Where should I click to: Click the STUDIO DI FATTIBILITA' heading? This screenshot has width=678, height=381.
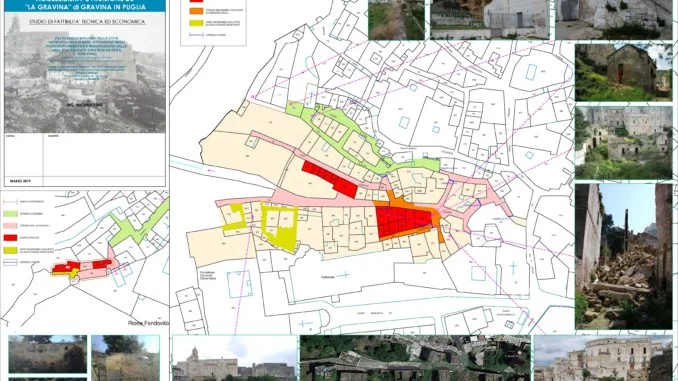click(x=87, y=22)
